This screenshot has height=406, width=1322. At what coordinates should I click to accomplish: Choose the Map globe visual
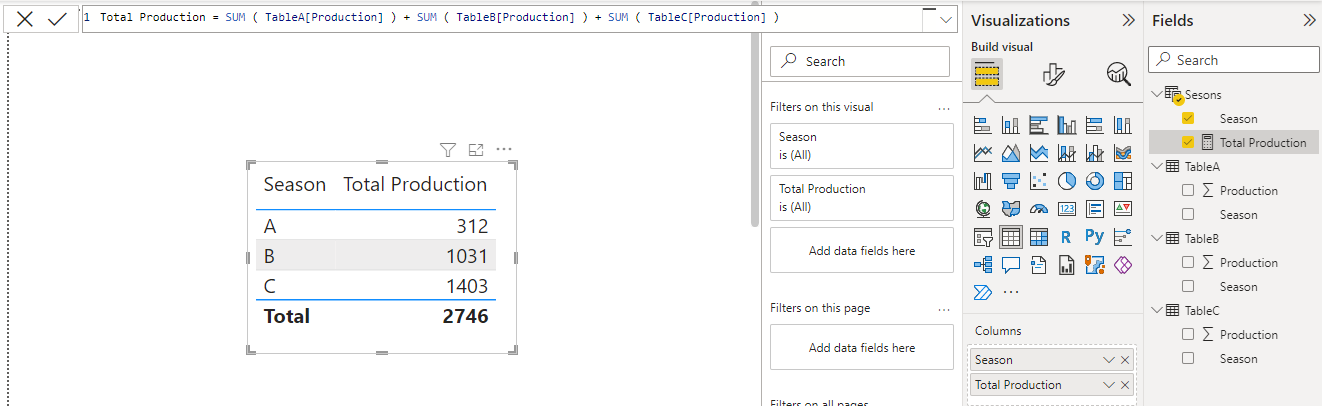983,209
